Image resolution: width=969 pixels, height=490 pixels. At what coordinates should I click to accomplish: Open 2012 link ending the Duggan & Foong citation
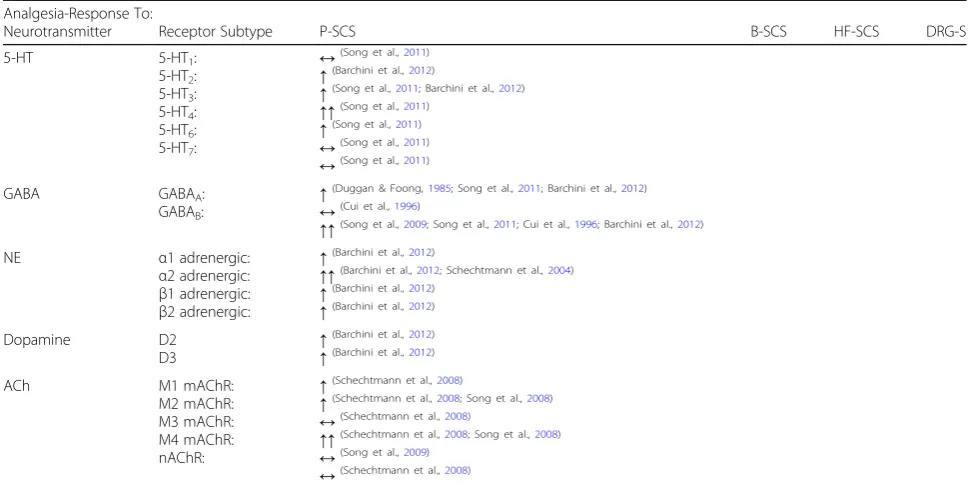point(633,188)
